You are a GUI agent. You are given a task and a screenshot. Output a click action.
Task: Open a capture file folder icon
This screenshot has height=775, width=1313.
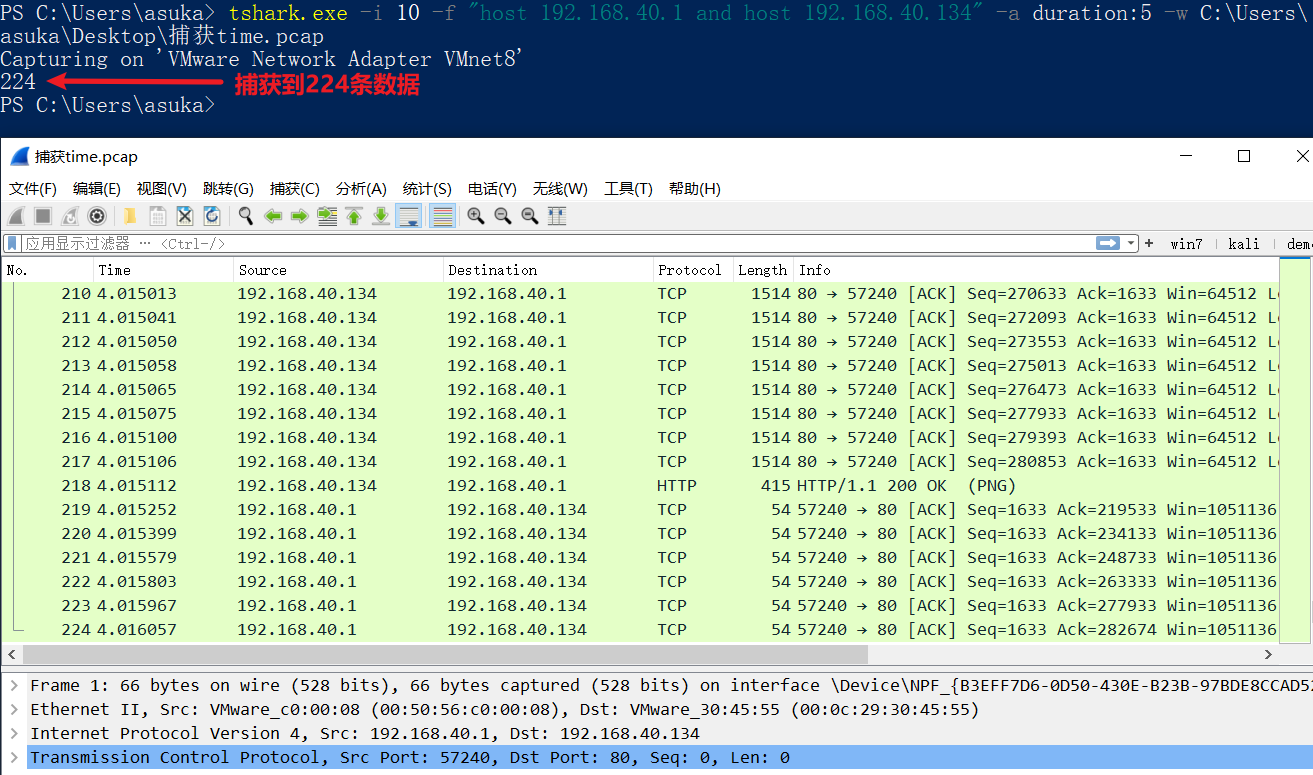(x=130, y=216)
